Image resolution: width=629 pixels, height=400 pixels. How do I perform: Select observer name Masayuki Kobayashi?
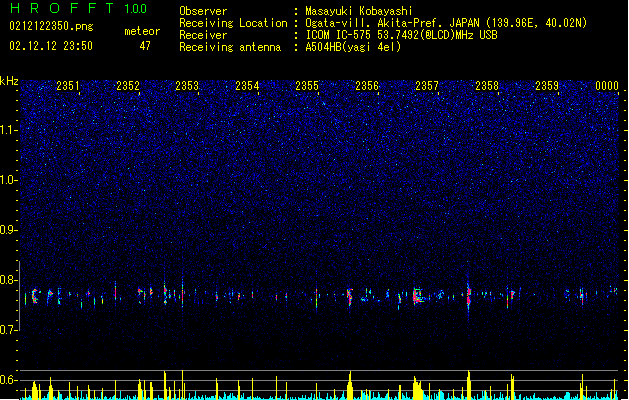359,11
